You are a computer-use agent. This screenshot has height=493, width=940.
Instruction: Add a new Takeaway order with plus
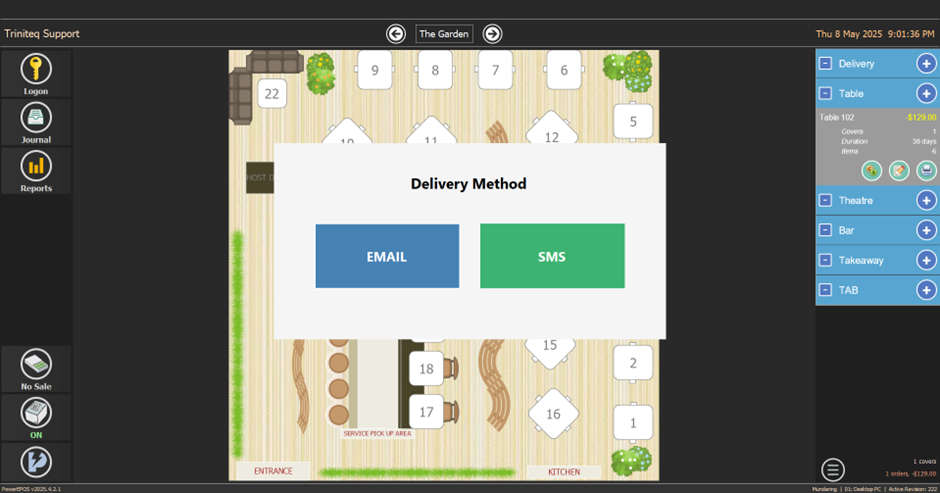point(926,260)
